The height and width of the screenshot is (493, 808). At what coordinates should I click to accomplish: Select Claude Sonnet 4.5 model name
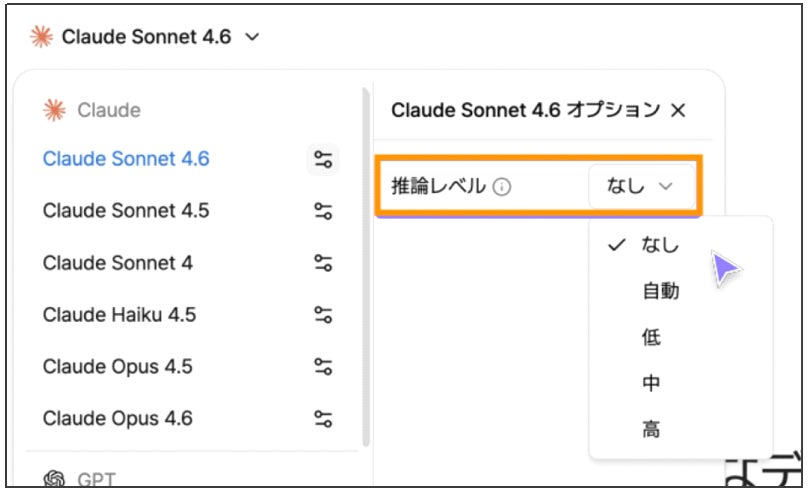[x=126, y=211]
